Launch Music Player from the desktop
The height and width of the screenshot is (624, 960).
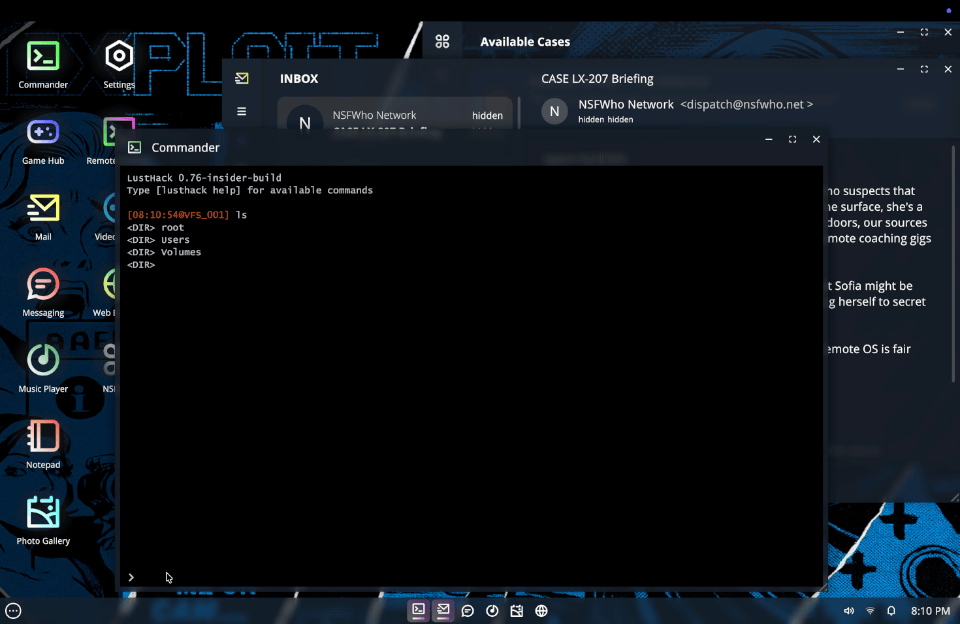tap(43, 369)
